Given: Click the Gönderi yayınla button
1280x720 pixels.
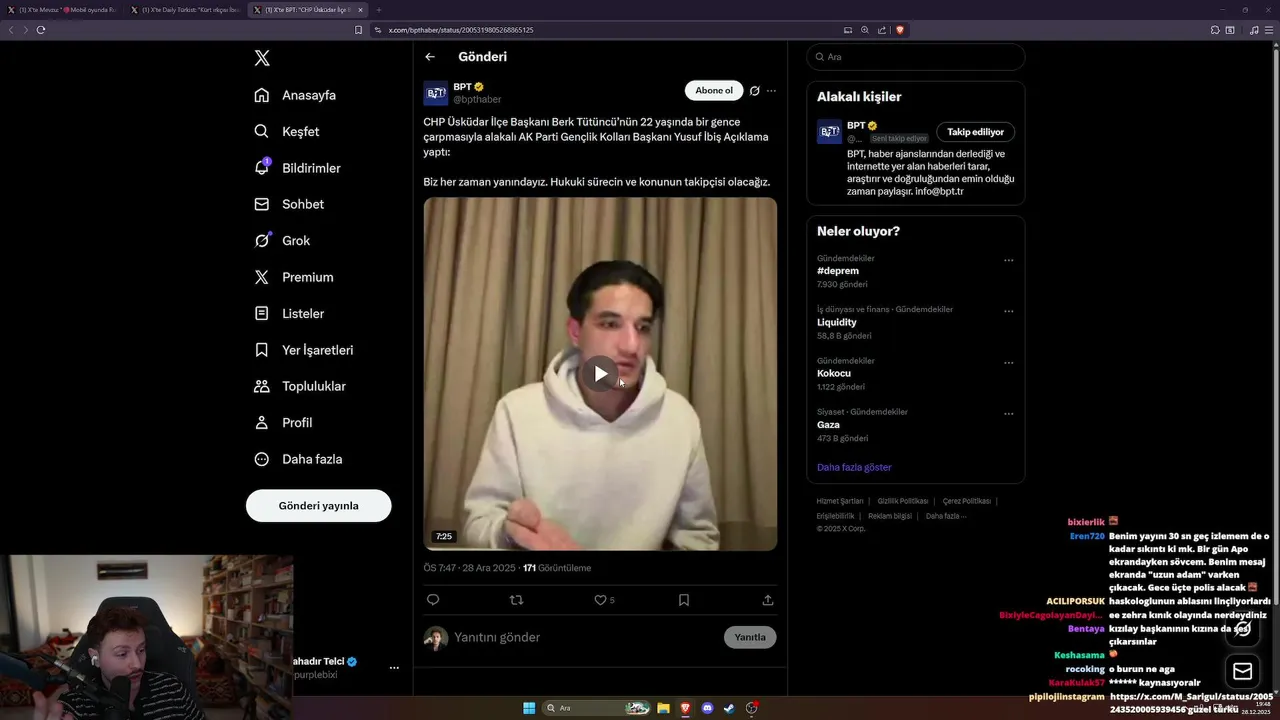Looking at the screenshot, I should click(x=318, y=505).
